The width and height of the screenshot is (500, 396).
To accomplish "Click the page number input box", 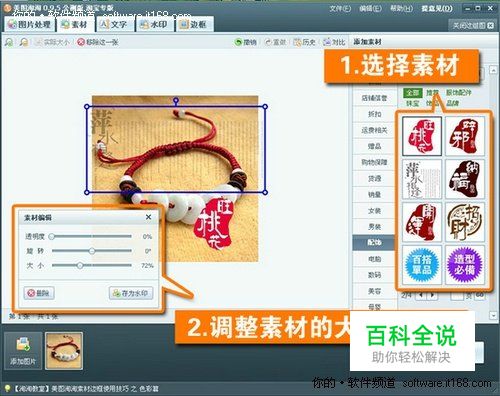I will 457,295.
